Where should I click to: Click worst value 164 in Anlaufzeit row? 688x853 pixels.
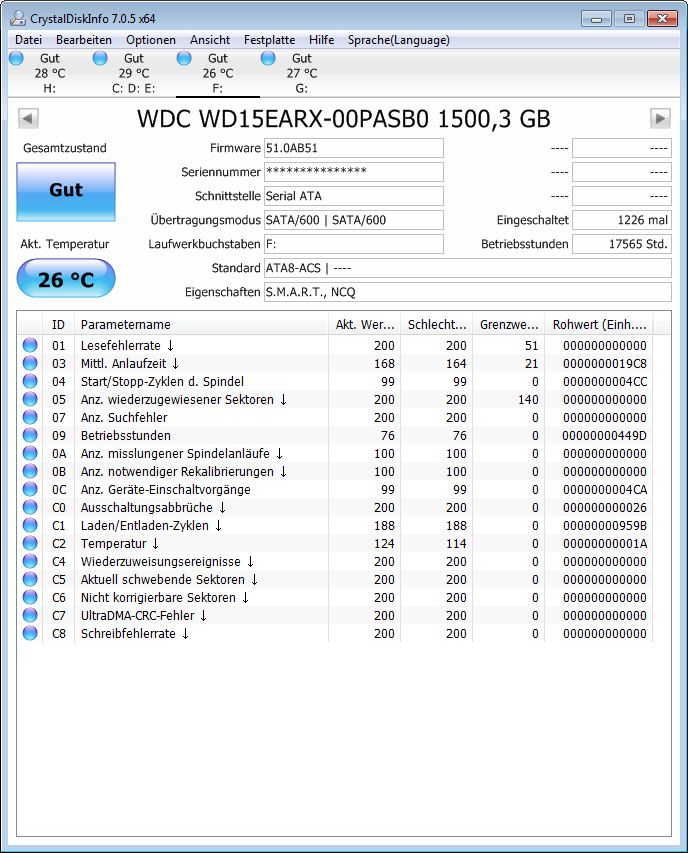pyautogui.click(x=456, y=363)
